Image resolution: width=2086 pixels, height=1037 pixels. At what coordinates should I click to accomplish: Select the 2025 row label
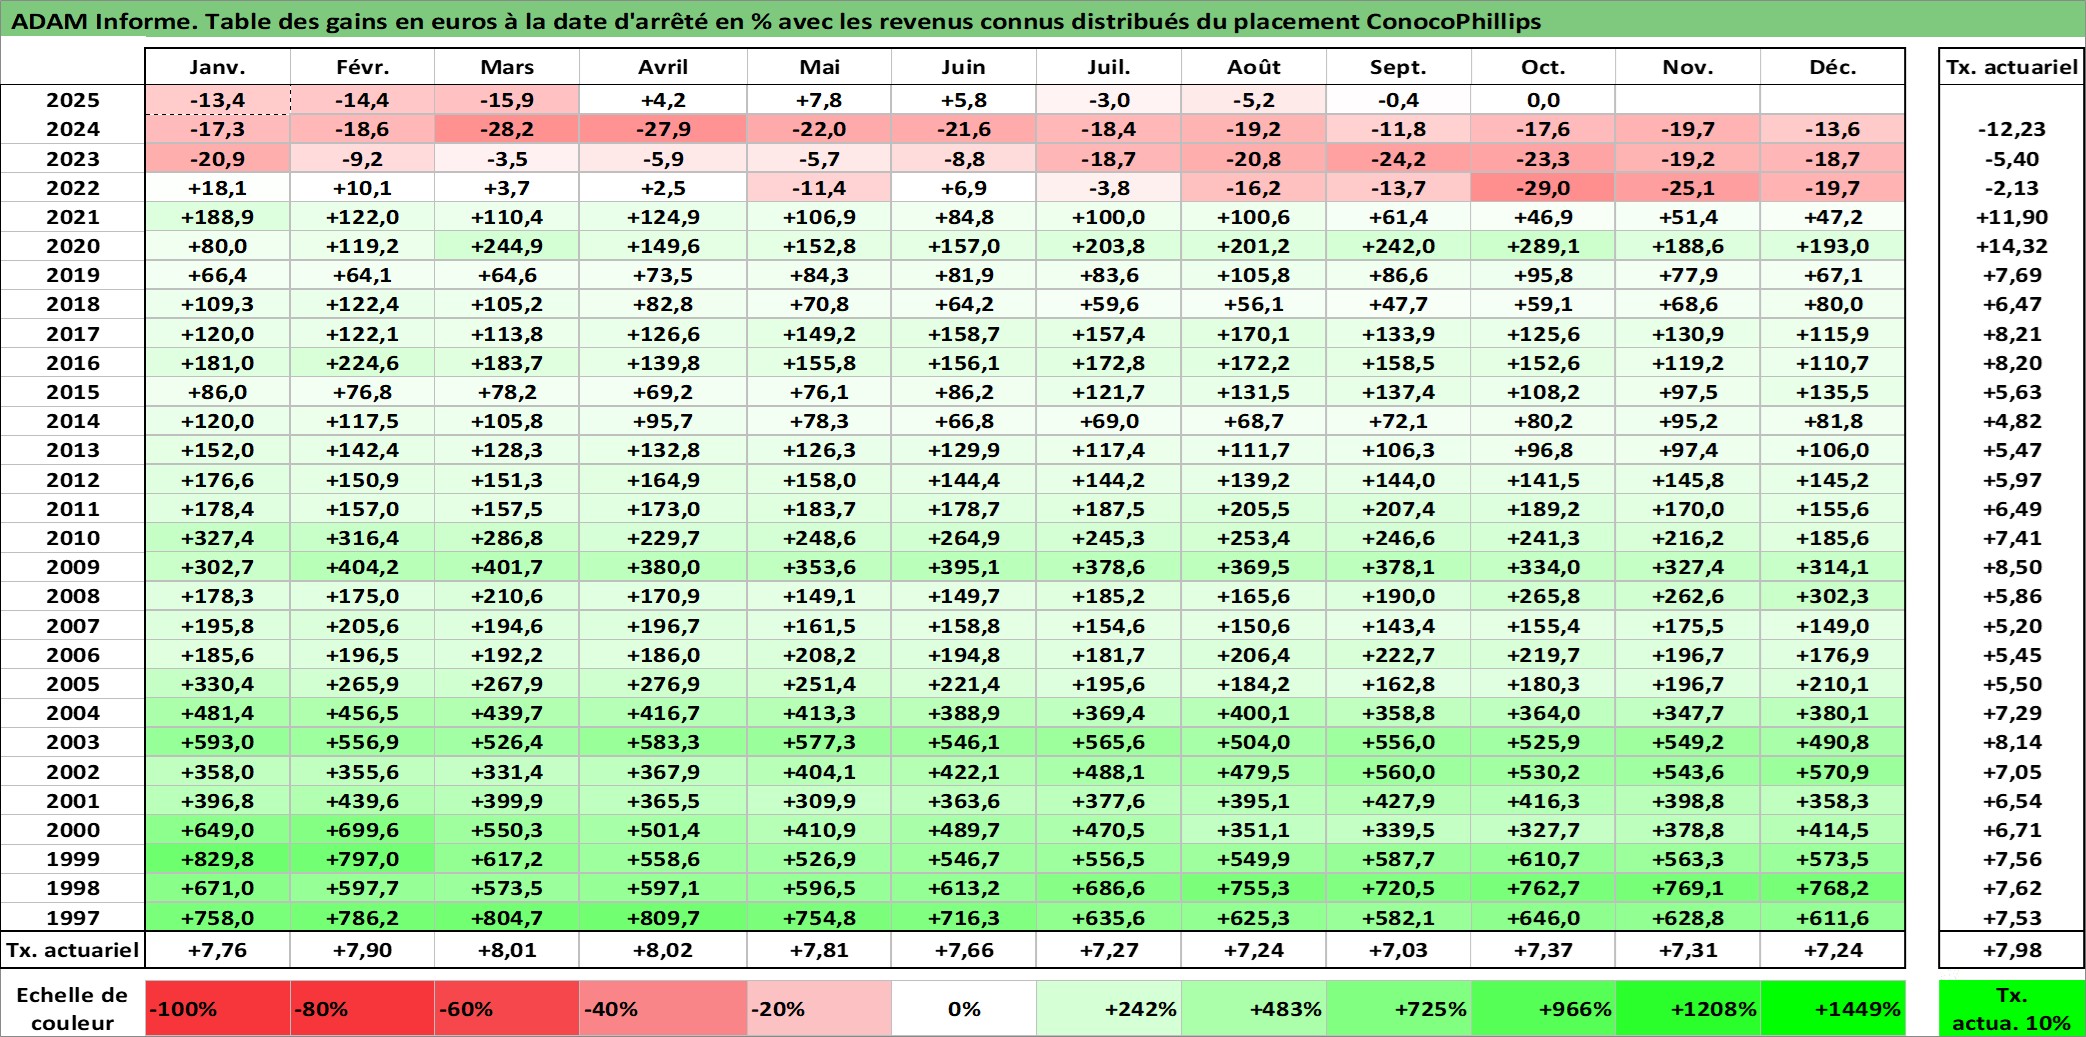point(73,100)
